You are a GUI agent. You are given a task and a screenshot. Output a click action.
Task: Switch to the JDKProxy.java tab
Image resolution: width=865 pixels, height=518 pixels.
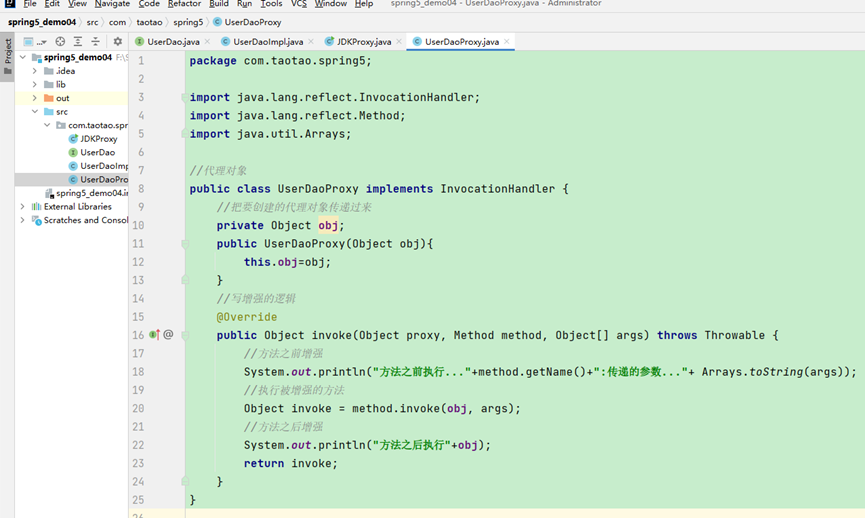tap(364, 41)
